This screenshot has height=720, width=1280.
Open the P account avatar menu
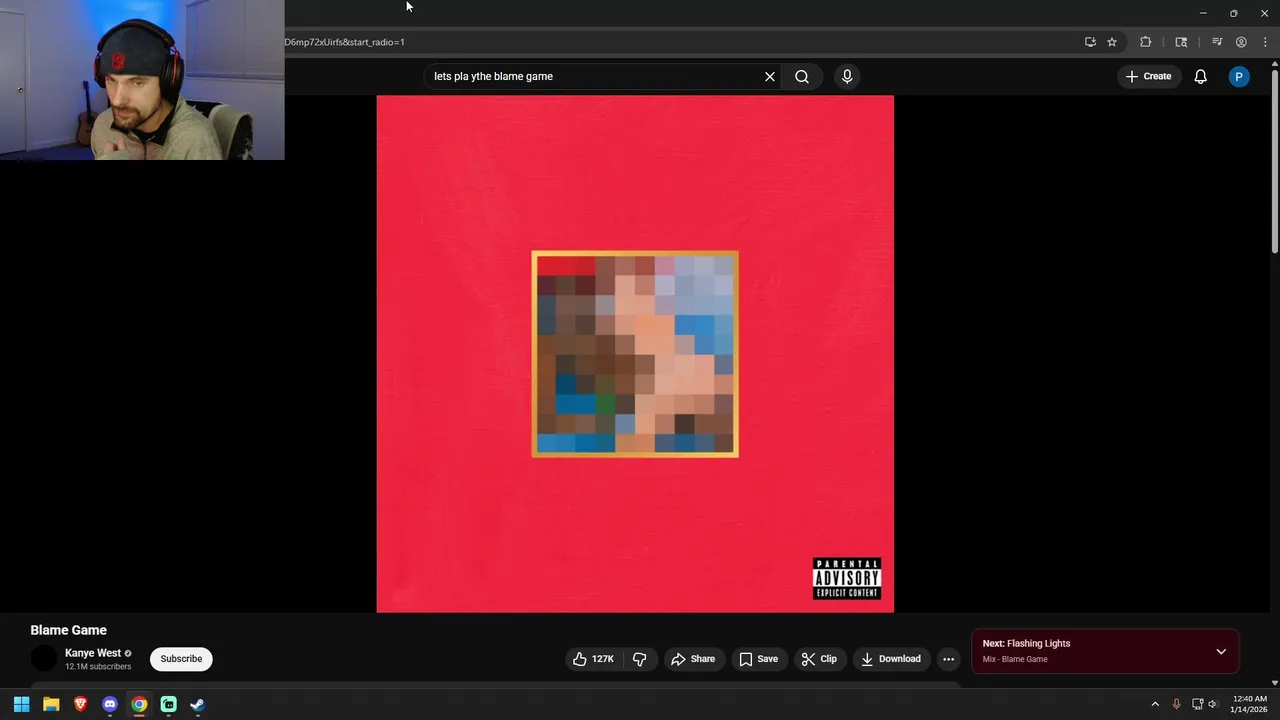[x=1239, y=76]
